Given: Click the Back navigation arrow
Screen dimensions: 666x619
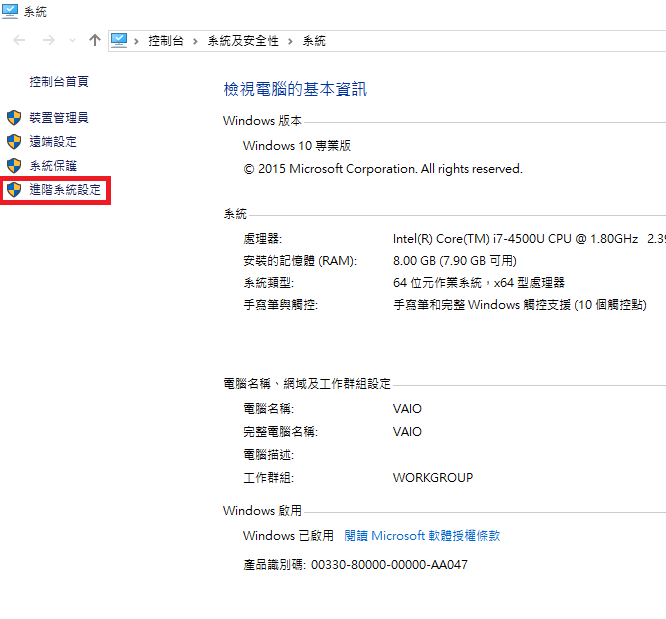Looking at the screenshot, I should (19, 40).
